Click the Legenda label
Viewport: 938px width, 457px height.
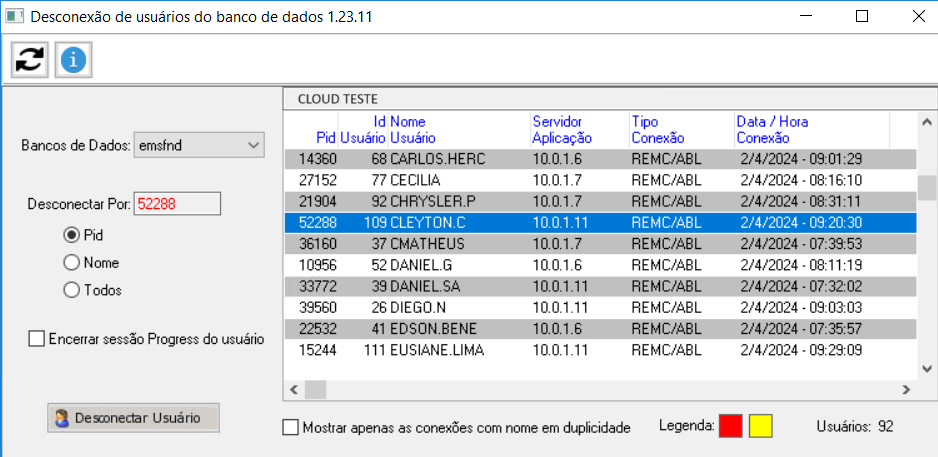point(686,426)
